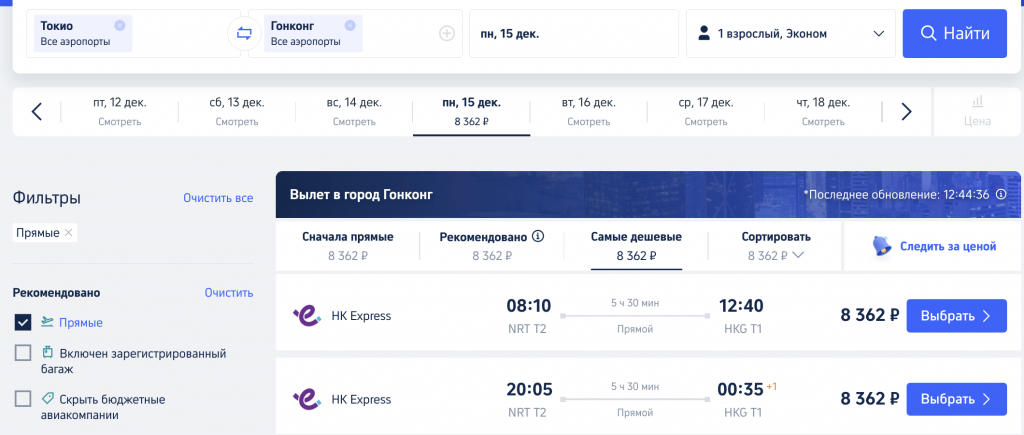Click info icon beside last update time

point(1000,195)
